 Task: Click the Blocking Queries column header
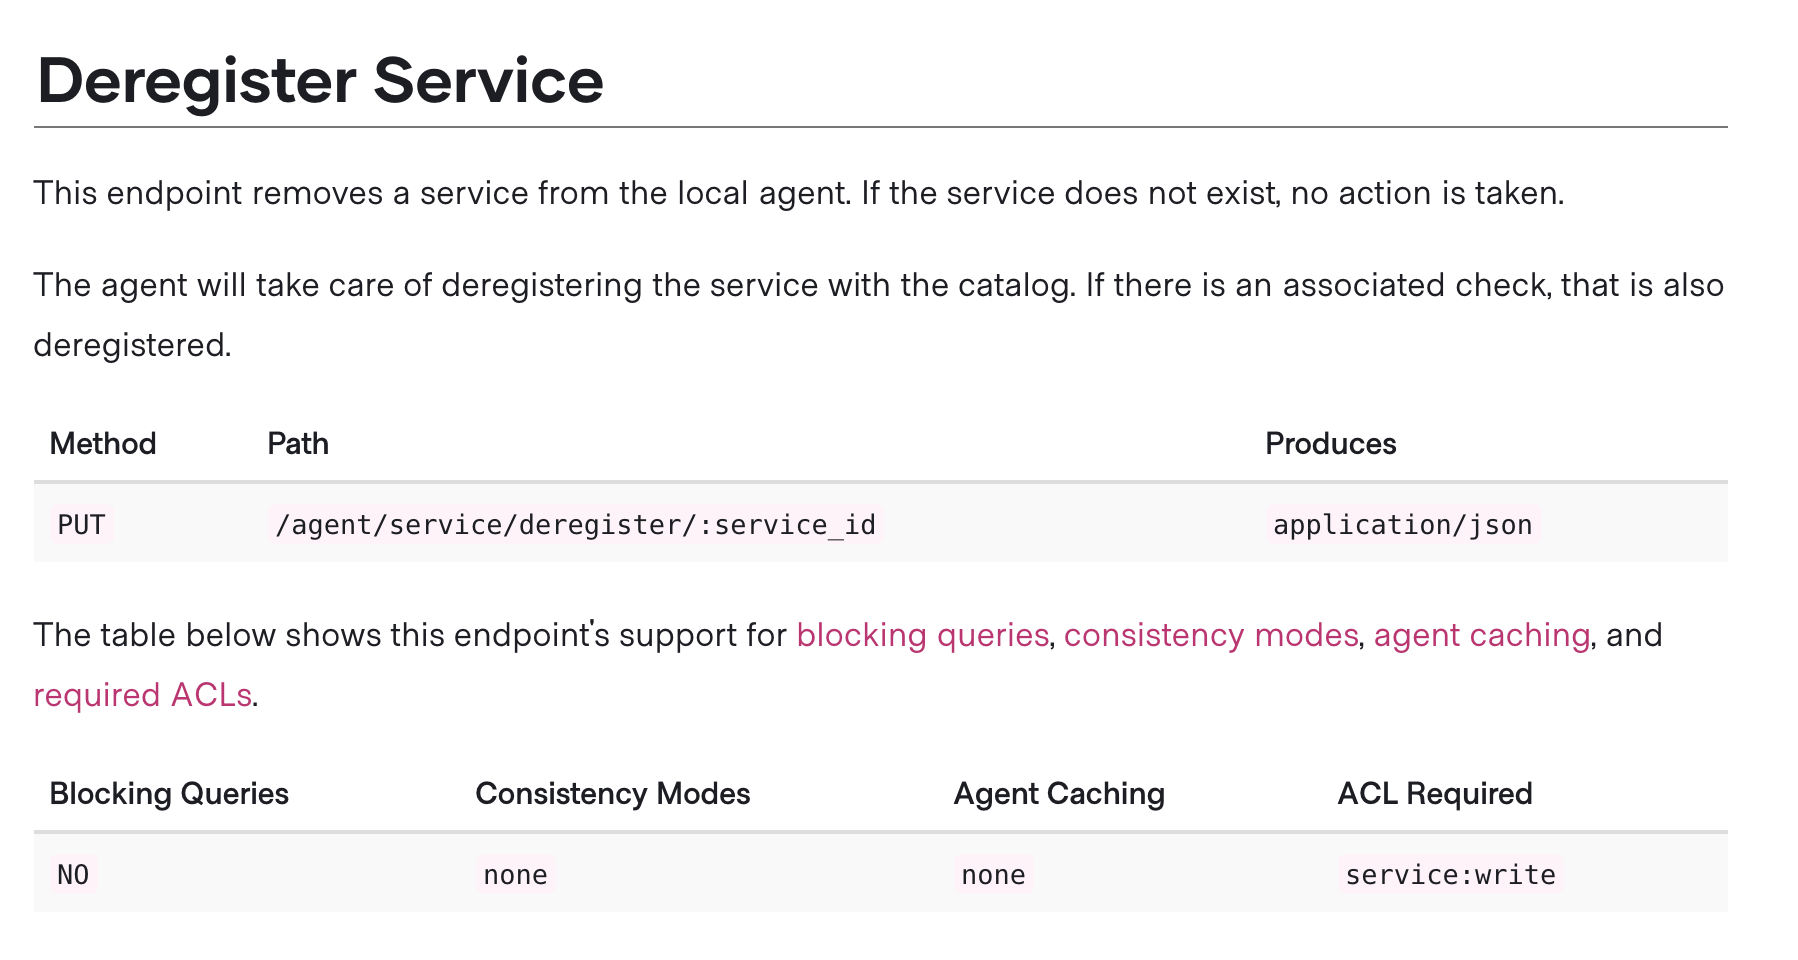pyautogui.click(x=169, y=793)
